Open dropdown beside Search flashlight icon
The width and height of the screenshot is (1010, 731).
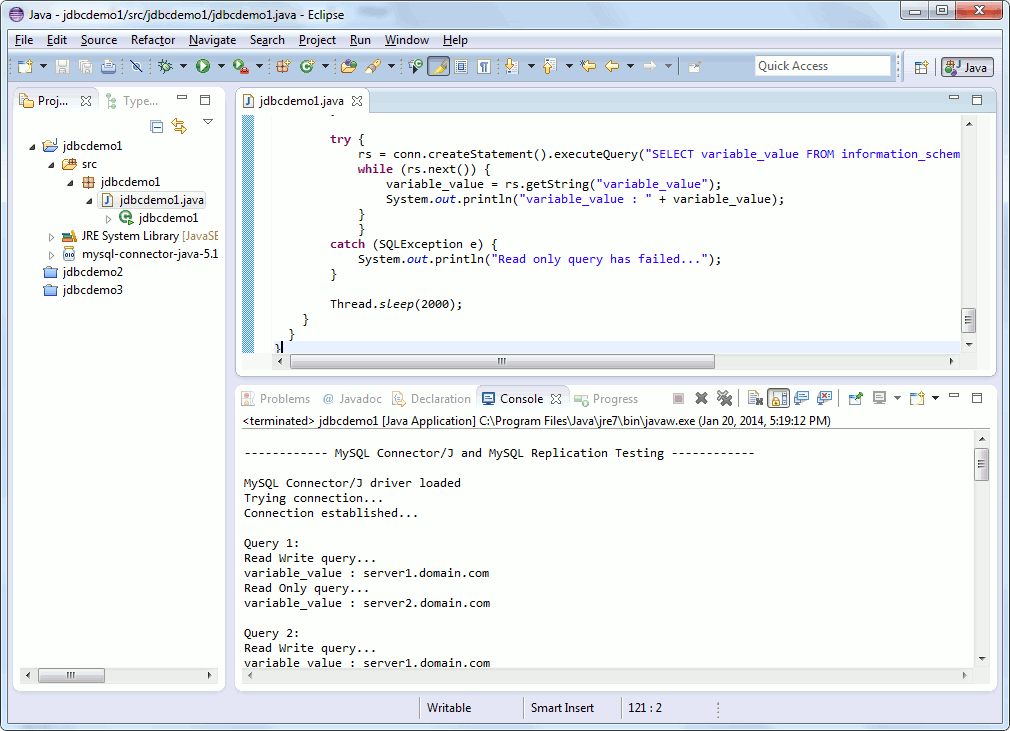click(x=391, y=66)
